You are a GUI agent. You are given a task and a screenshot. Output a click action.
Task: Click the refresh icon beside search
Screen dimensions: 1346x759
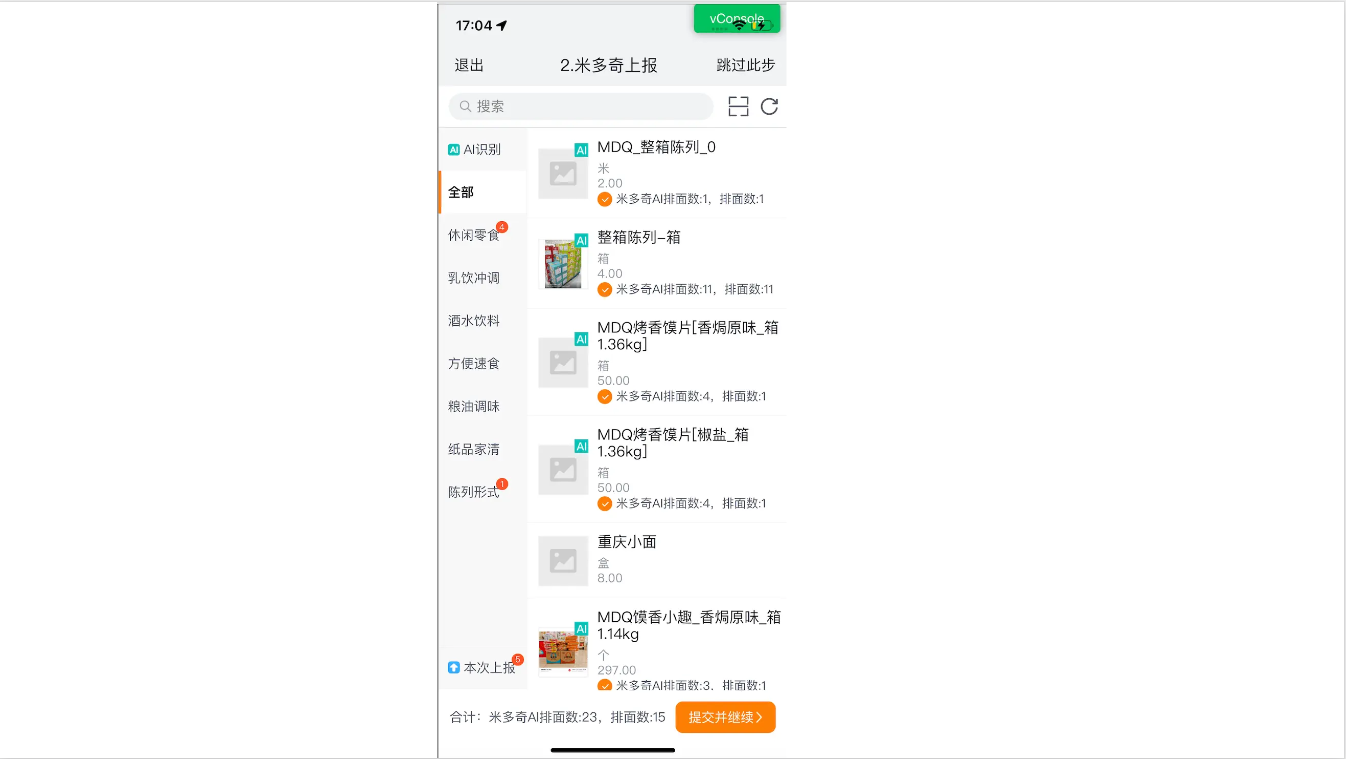point(769,107)
